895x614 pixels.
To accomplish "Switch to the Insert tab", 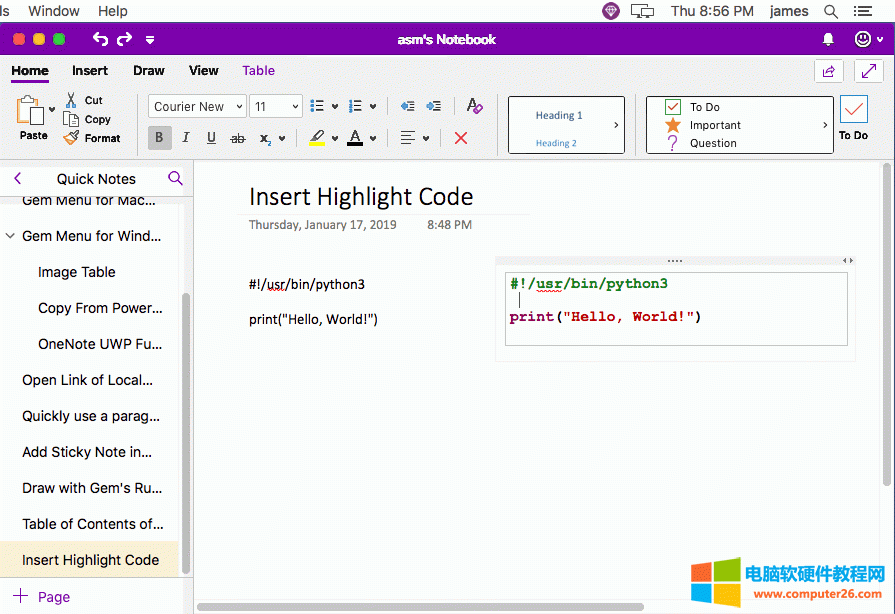I will [x=90, y=71].
